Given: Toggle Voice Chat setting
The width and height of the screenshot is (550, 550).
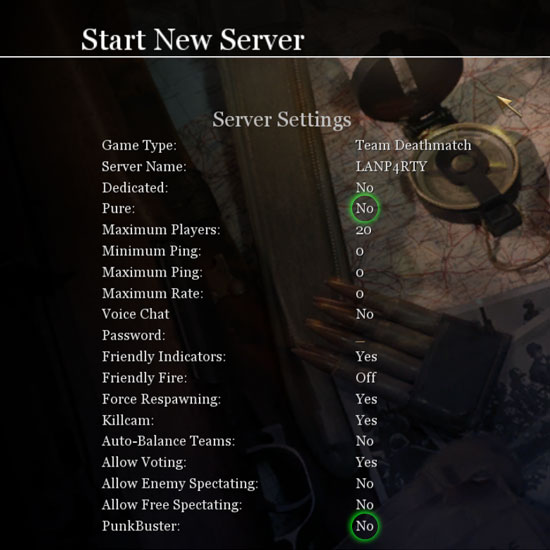Looking at the screenshot, I should [364, 314].
